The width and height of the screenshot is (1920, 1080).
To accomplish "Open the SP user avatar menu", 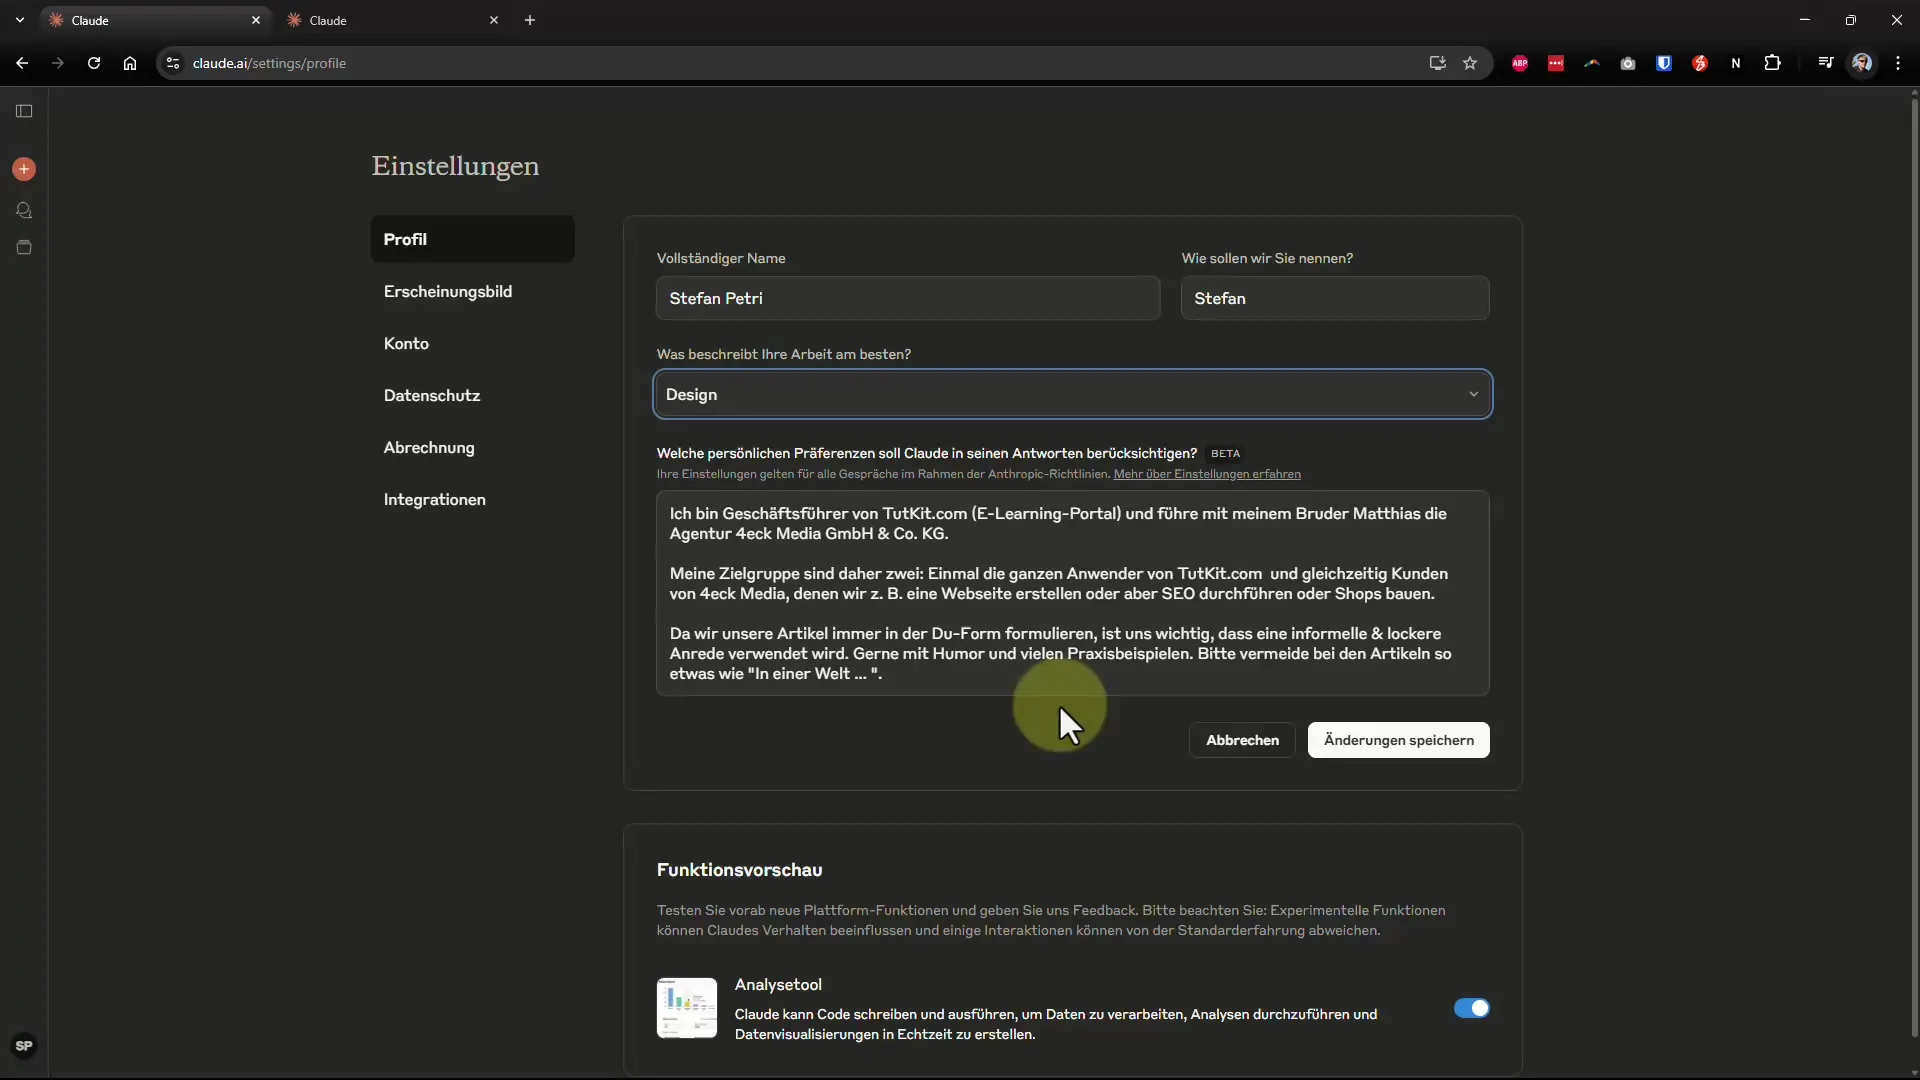I will 24,1046.
